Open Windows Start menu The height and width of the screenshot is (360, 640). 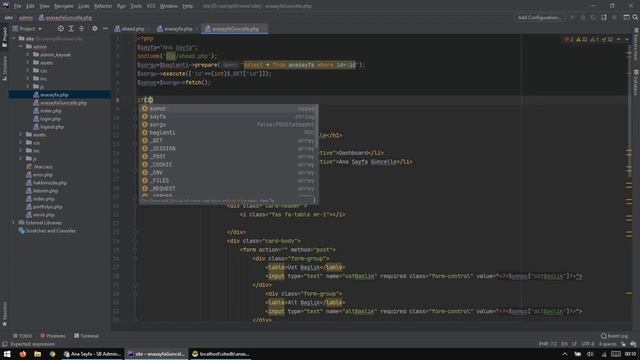(7, 354)
